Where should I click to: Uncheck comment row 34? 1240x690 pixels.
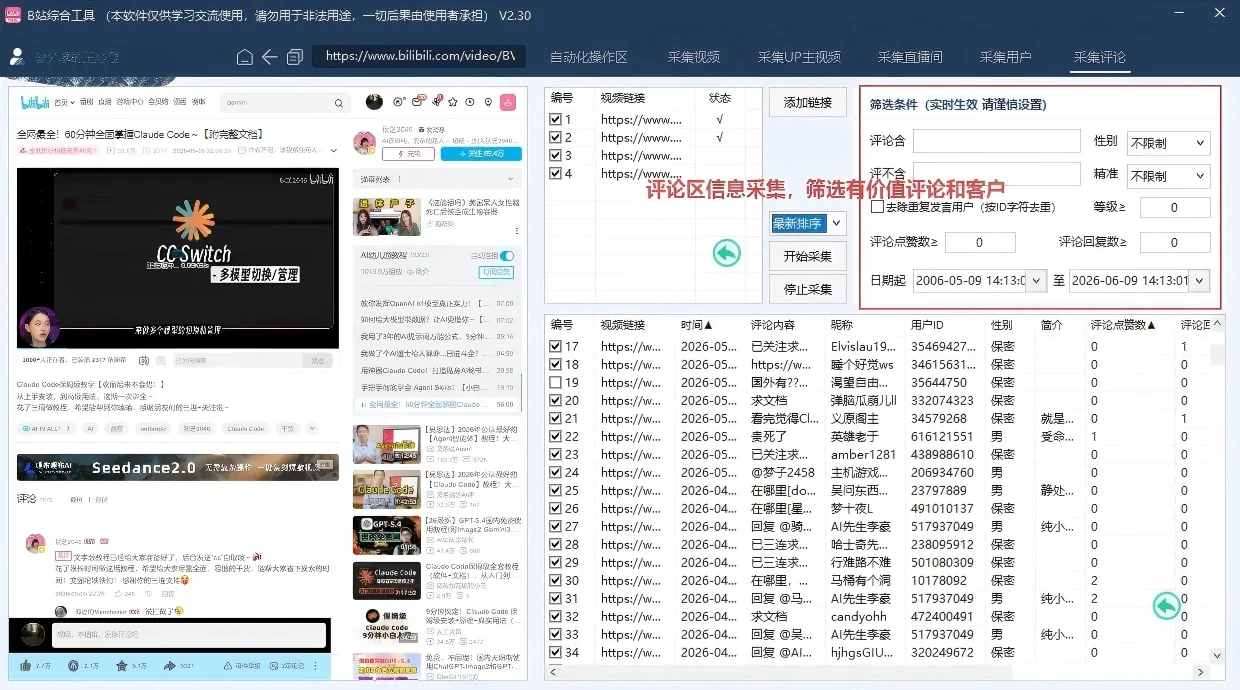coord(555,652)
